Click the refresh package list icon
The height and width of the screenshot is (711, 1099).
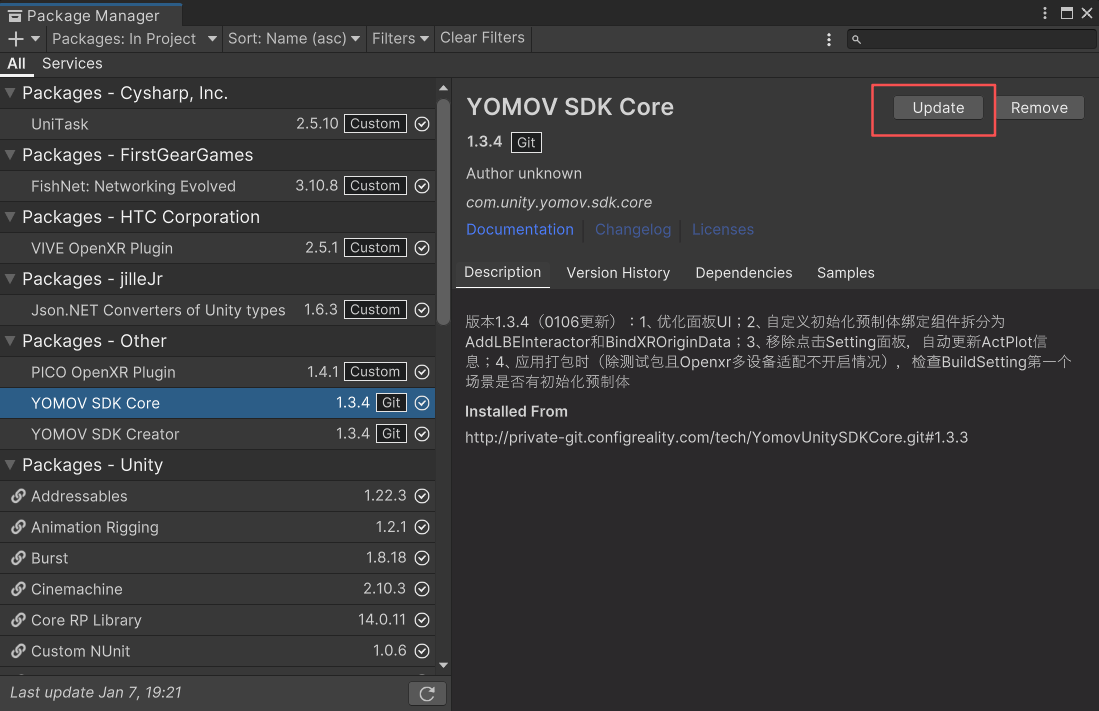click(x=427, y=693)
